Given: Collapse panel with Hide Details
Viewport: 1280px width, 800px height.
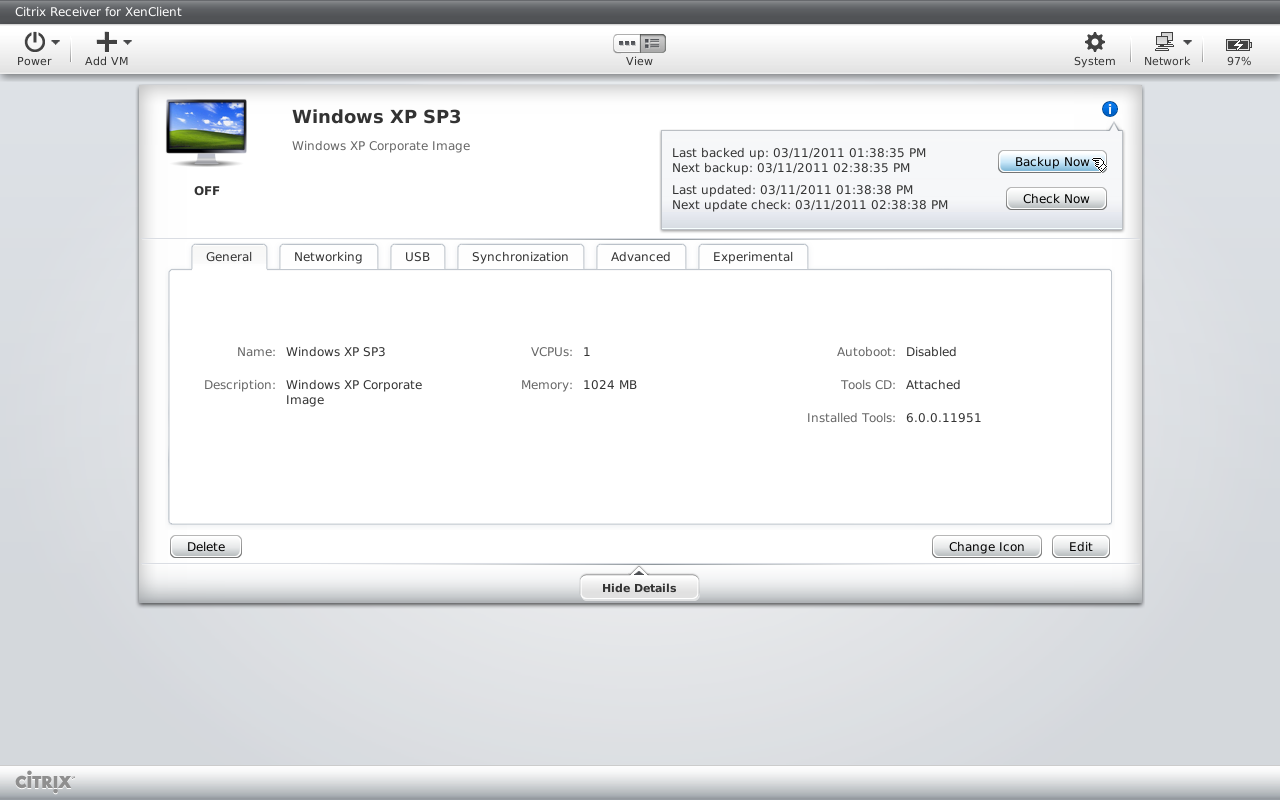Looking at the screenshot, I should click(x=639, y=588).
